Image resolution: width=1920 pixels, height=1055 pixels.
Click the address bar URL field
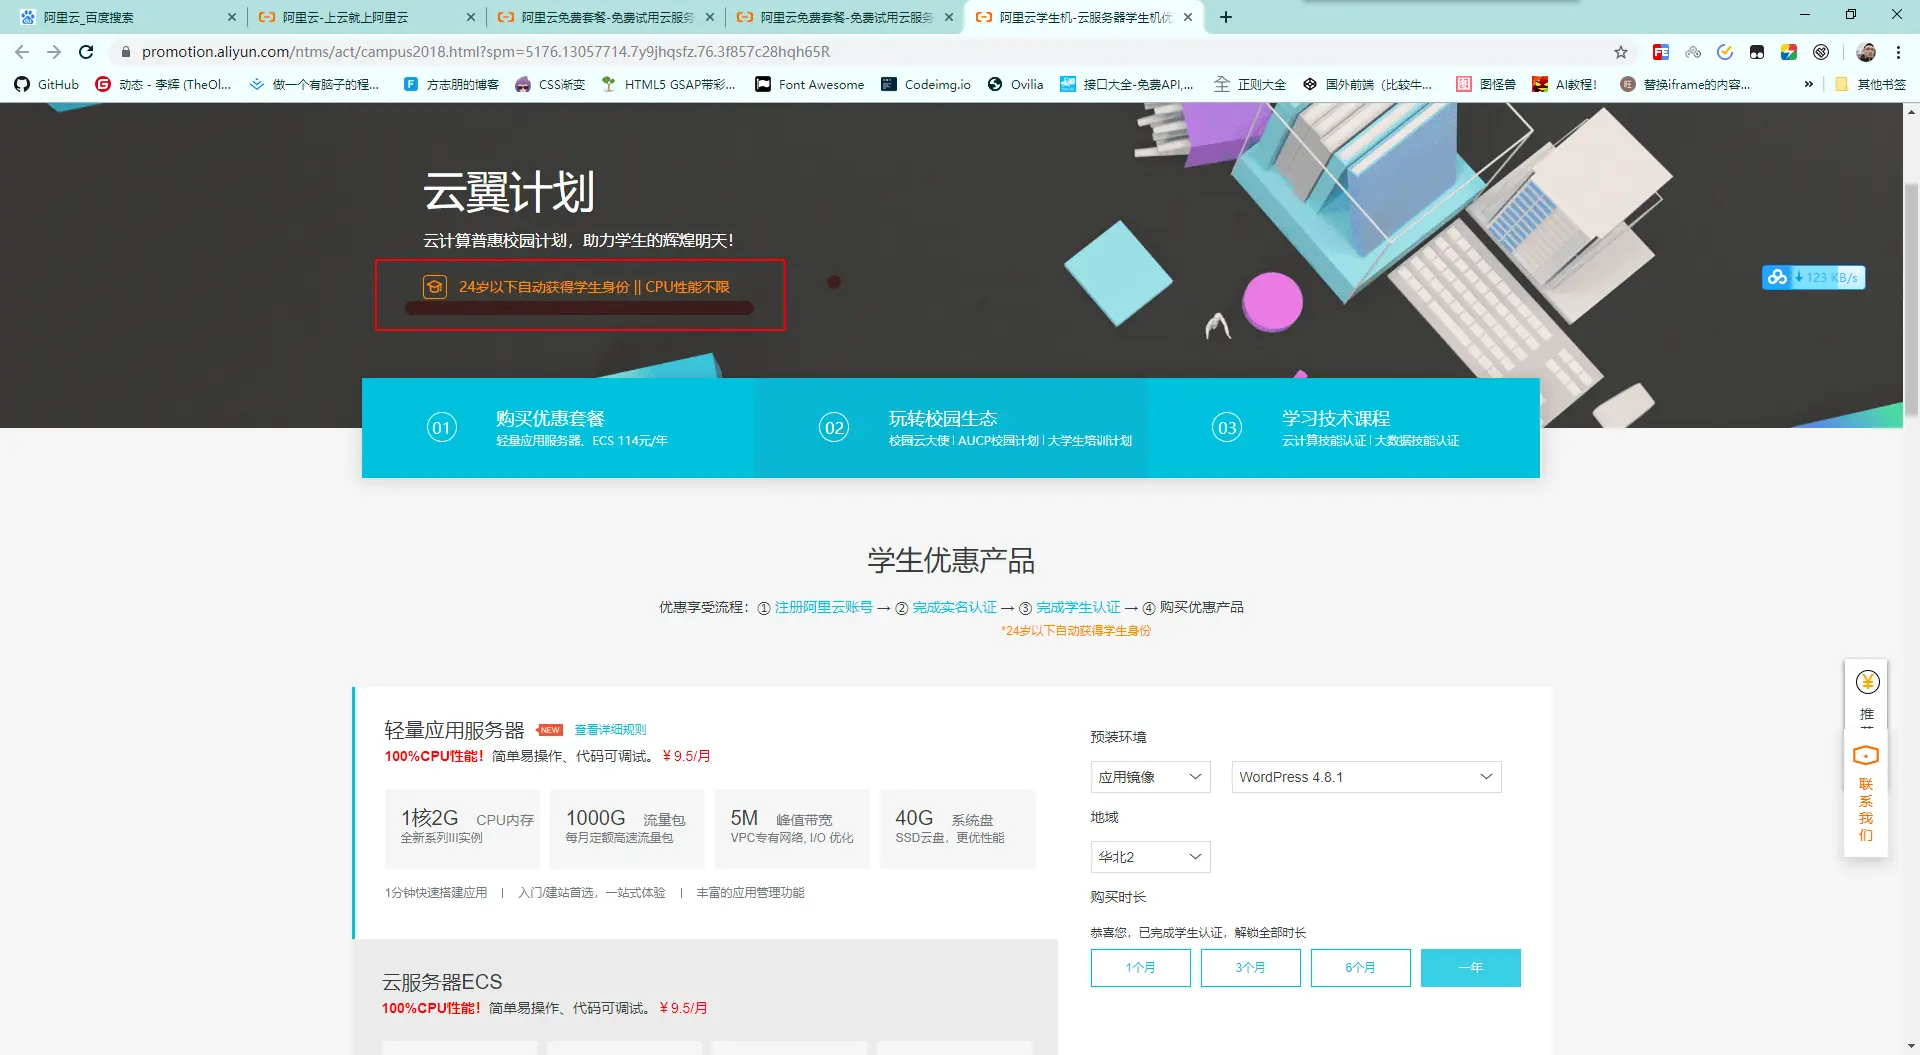coord(860,52)
